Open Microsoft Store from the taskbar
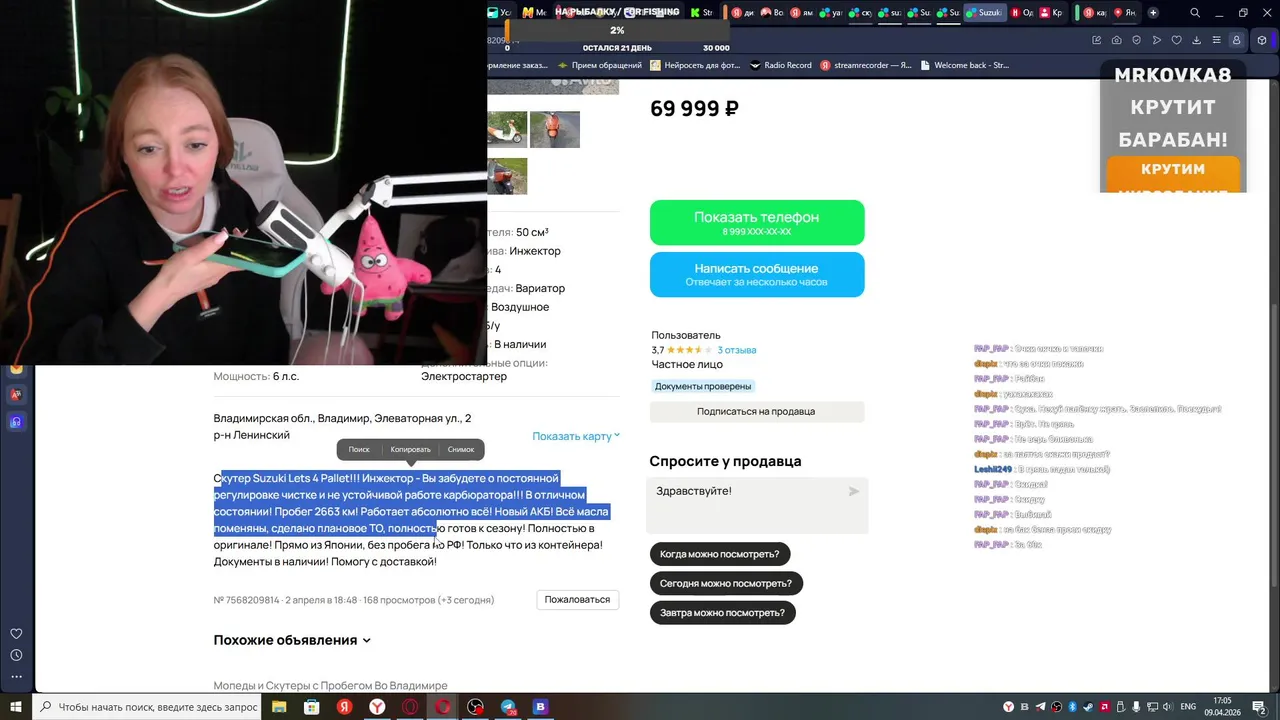The image size is (1280, 720). [312, 707]
